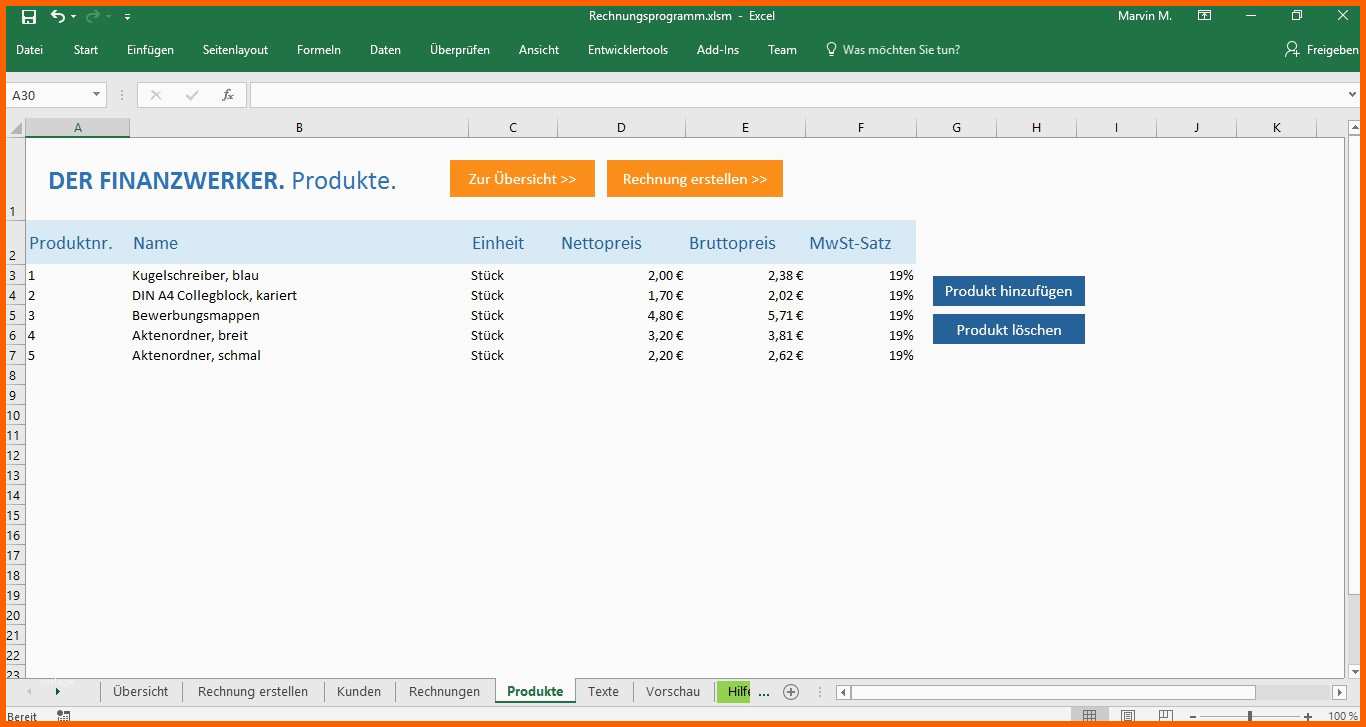The width and height of the screenshot is (1366, 727).
Task: Click the Produkt löschen button
Action: [1009, 329]
